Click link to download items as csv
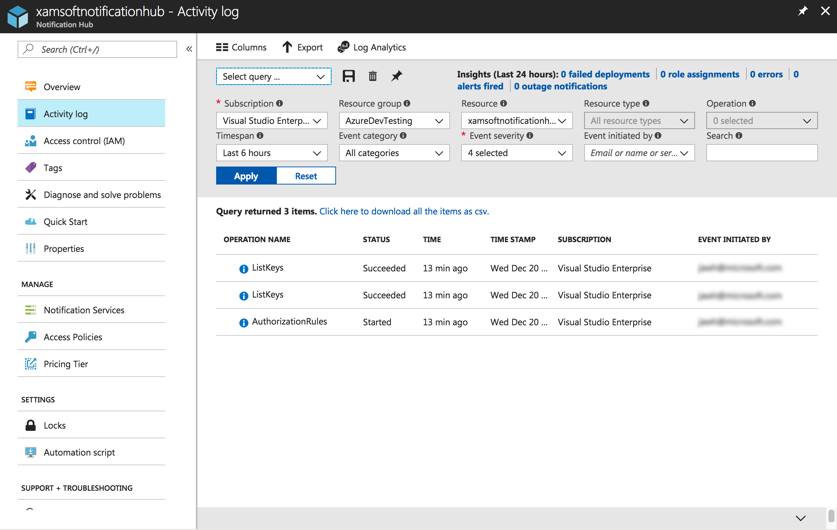 pyautogui.click(x=404, y=211)
